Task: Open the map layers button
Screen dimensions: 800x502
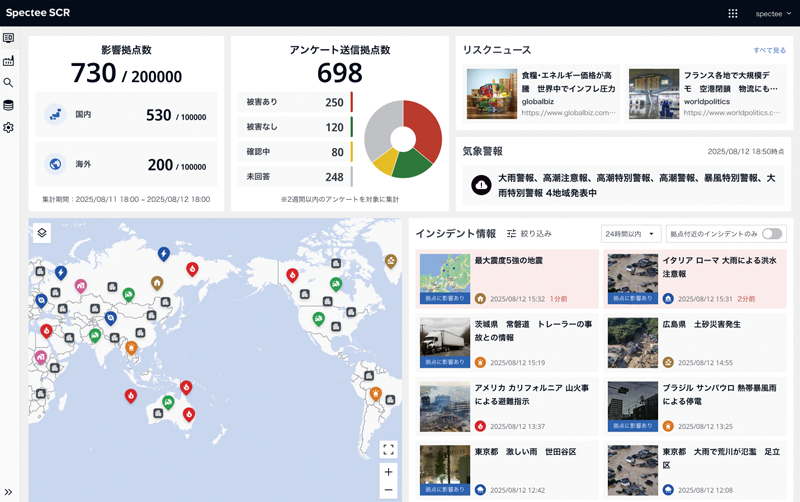Action: [42, 233]
